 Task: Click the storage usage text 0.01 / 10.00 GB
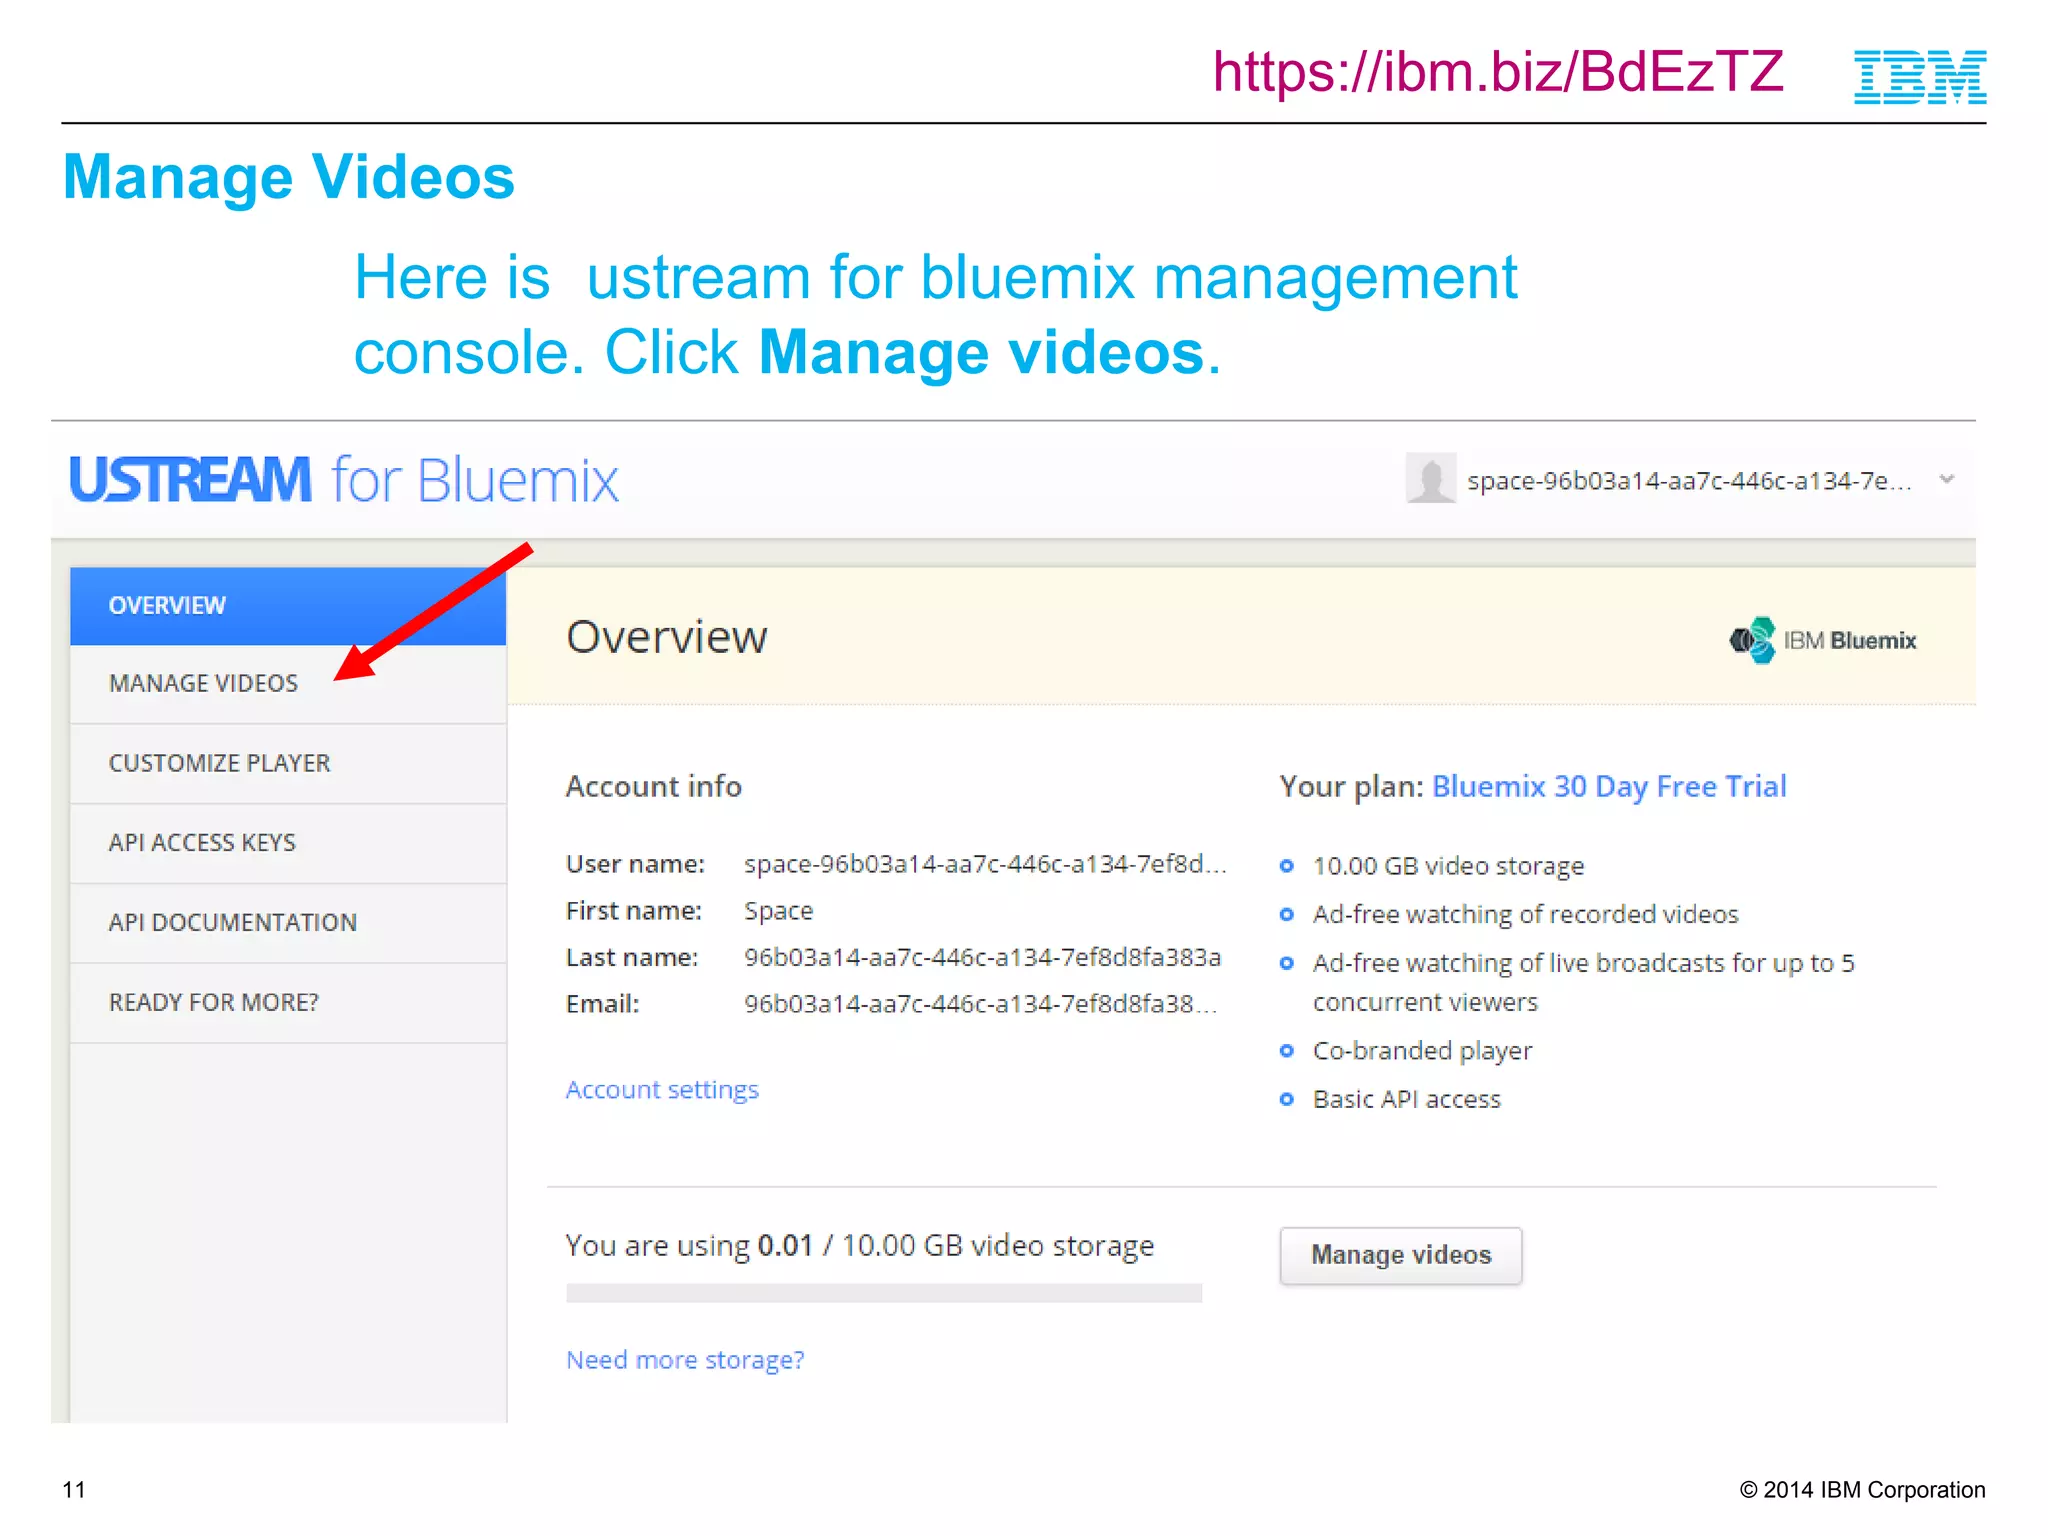(859, 1246)
